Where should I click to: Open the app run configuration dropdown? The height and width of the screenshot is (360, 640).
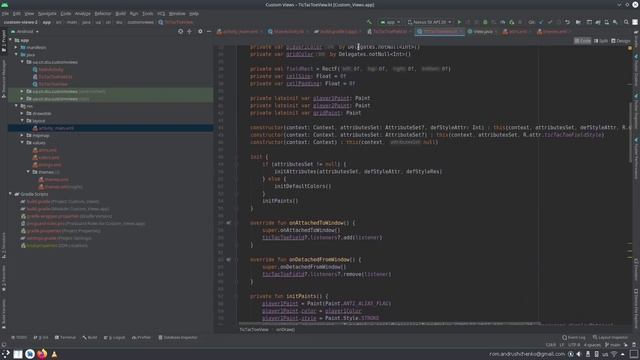point(390,22)
